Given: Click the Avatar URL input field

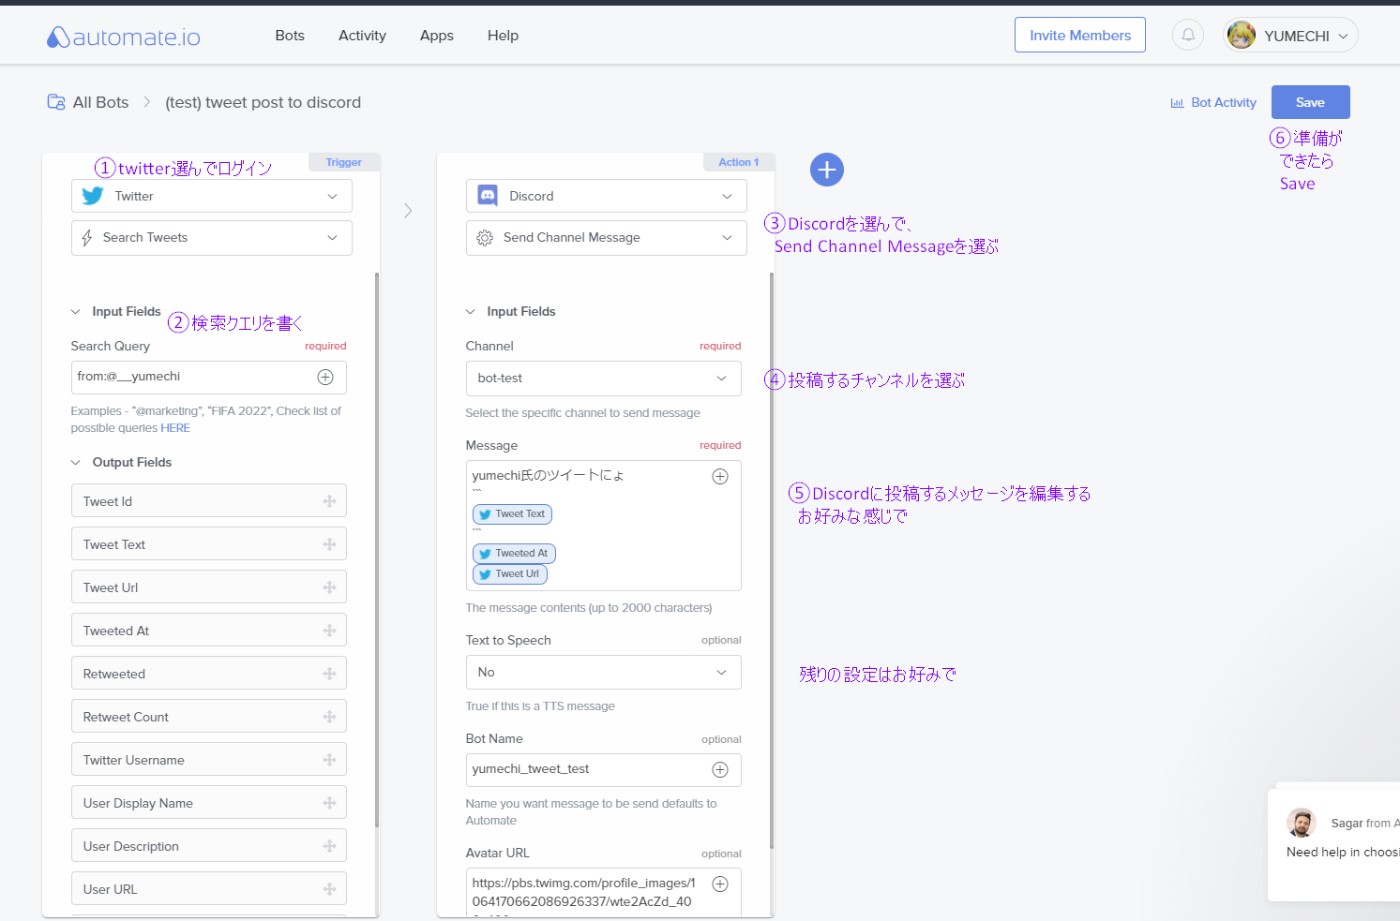Looking at the screenshot, I should (x=604, y=892).
